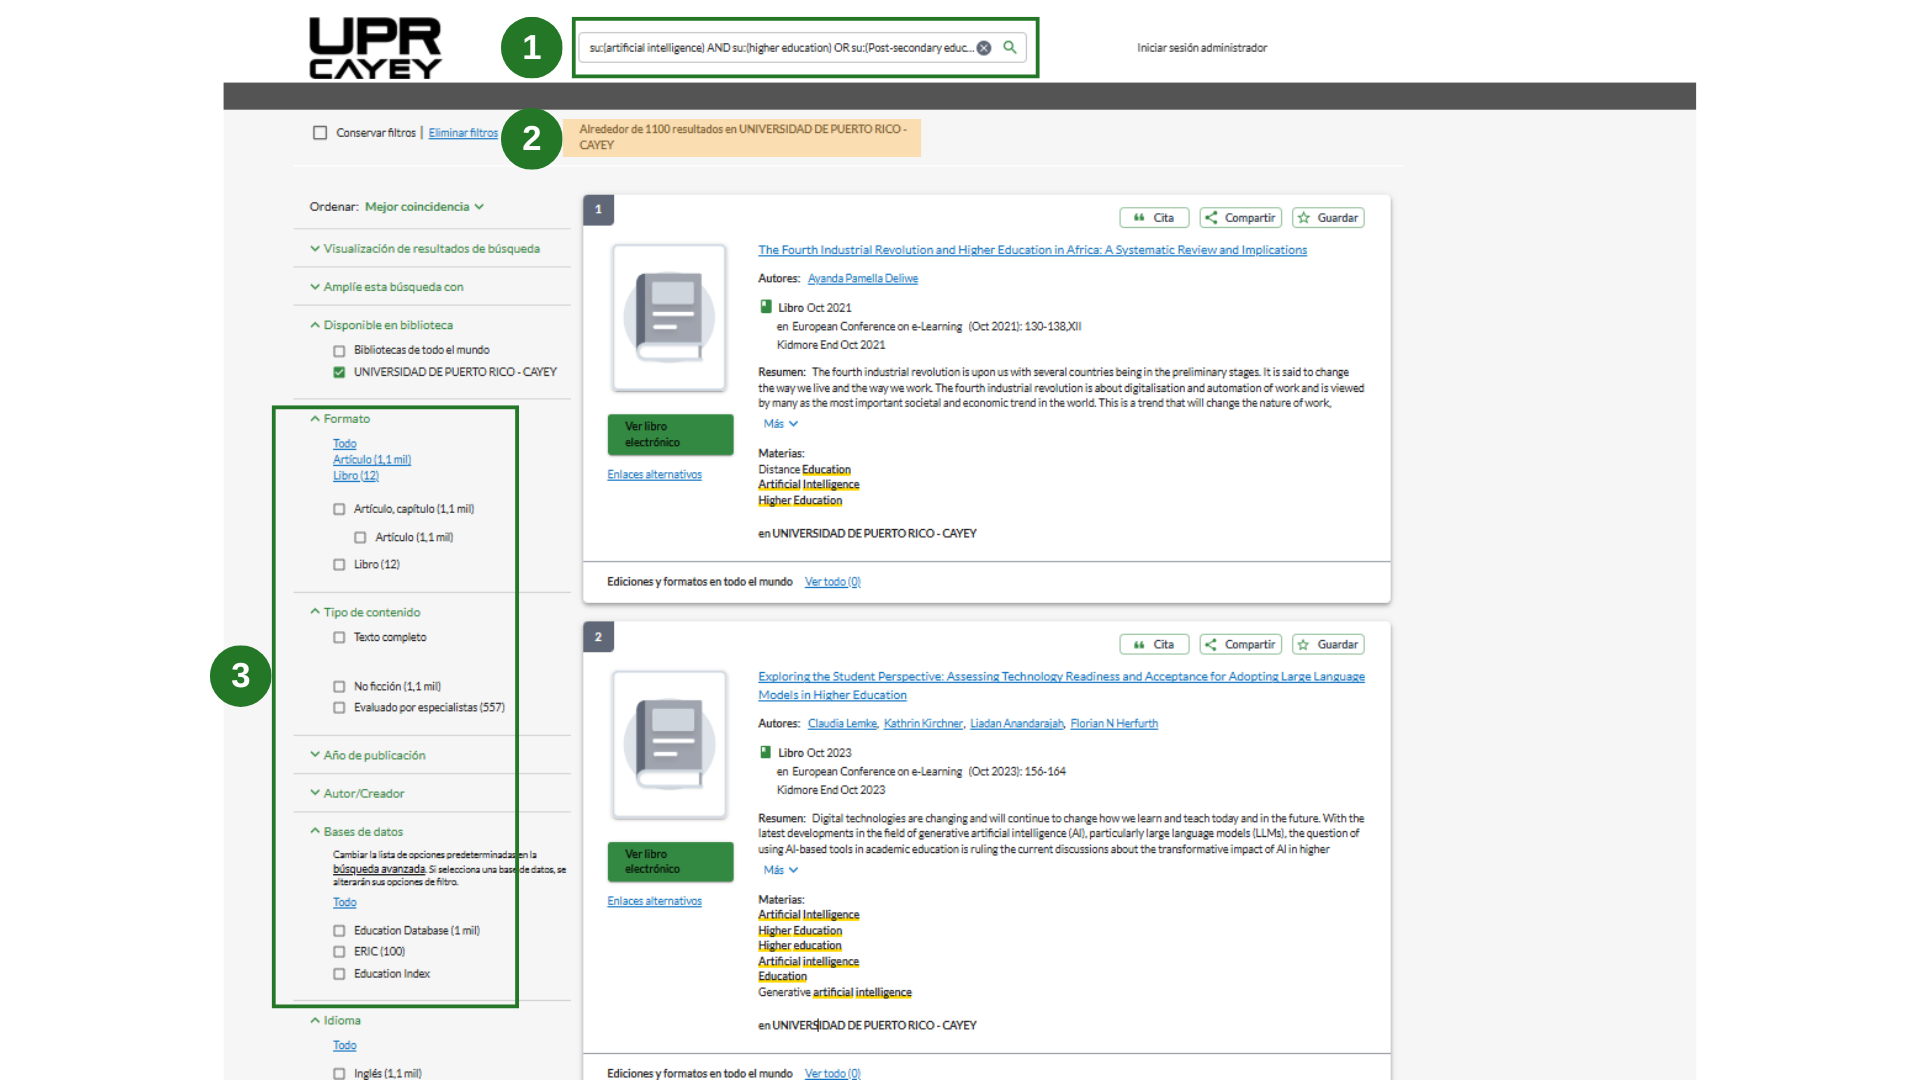Expand Año de publicación filter section
Viewport: 1920px width, 1080px height.
tap(374, 755)
